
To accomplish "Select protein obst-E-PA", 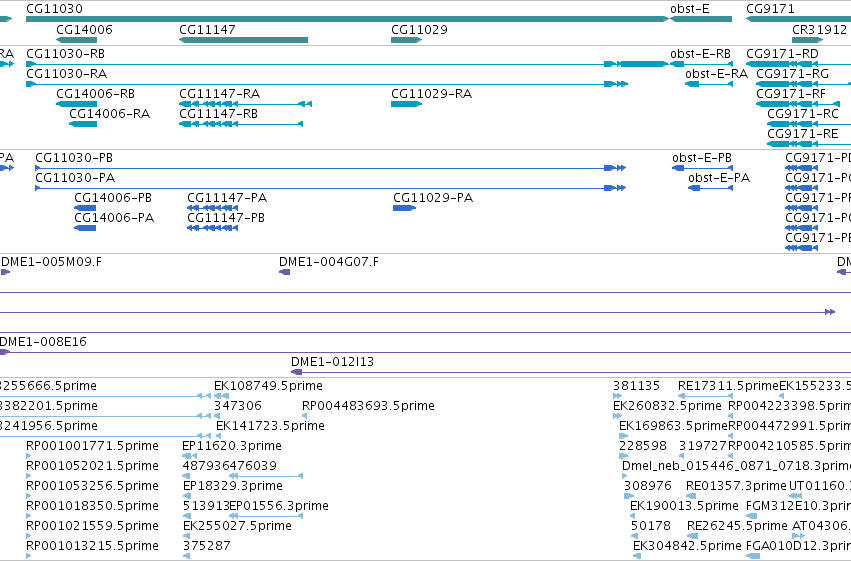I will (x=710, y=188).
